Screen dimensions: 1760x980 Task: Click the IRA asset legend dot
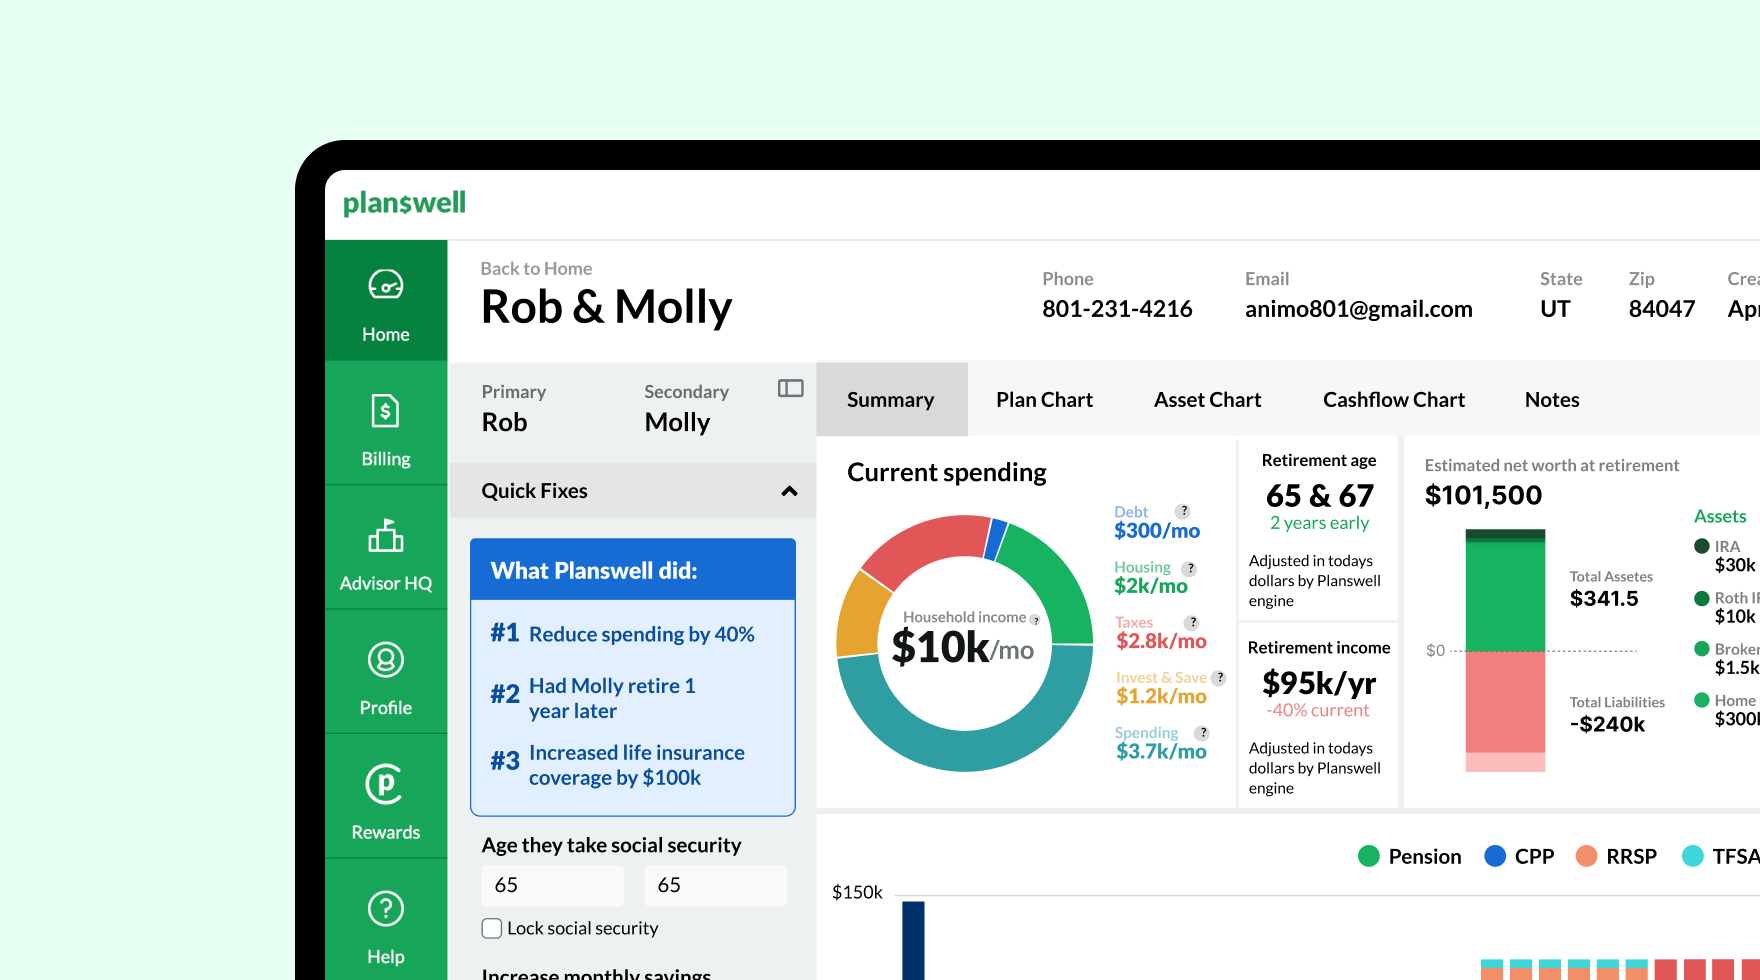tap(1702, 546)
